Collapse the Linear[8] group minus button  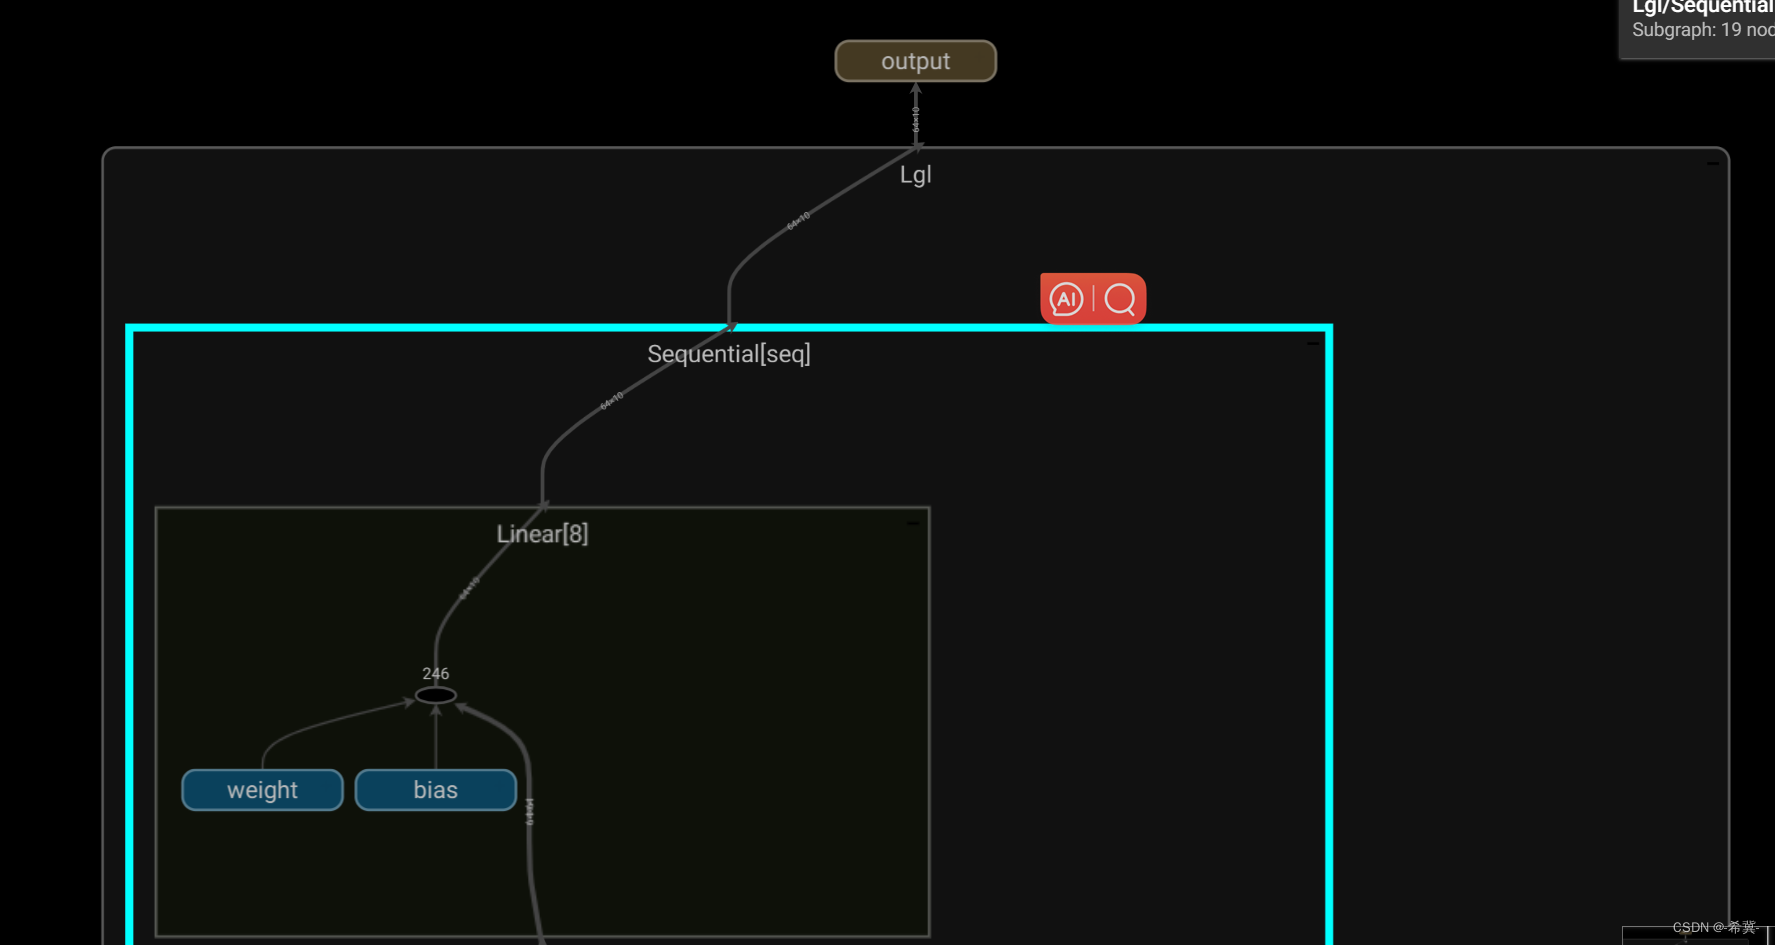[x=913, y=523]
